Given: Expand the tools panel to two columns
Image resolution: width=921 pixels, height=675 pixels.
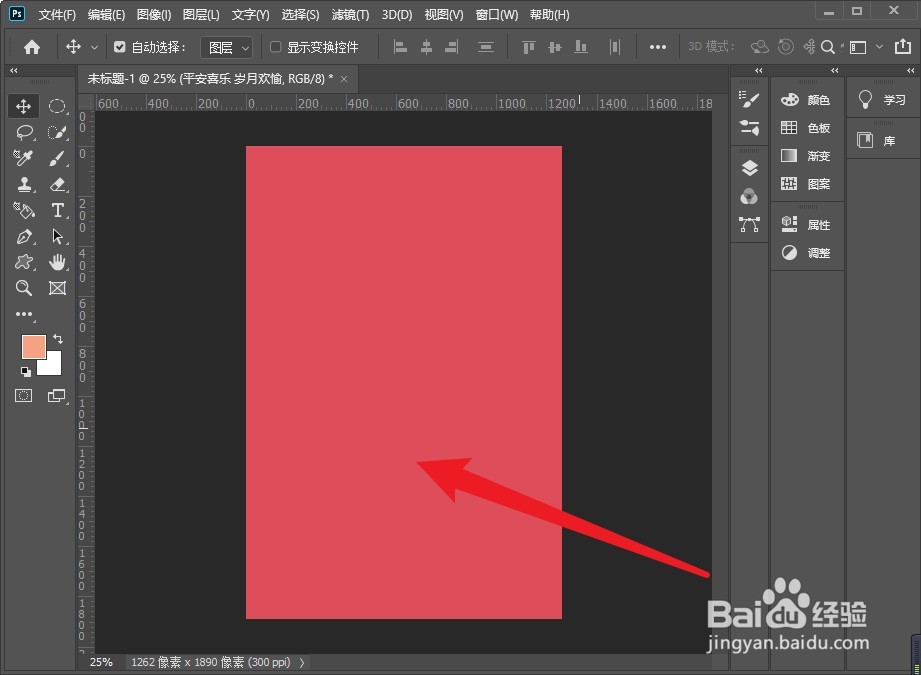Looking at the screenshot, I should [14, 70].
